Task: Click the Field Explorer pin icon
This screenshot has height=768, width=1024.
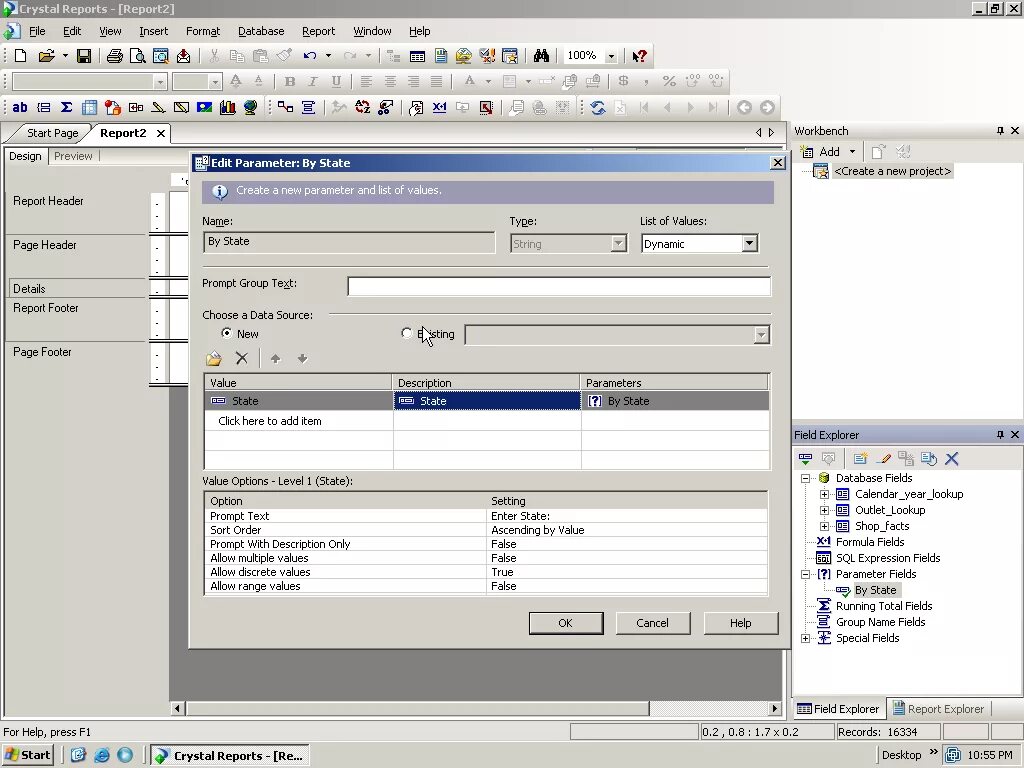Action: tap(1000, 434)
